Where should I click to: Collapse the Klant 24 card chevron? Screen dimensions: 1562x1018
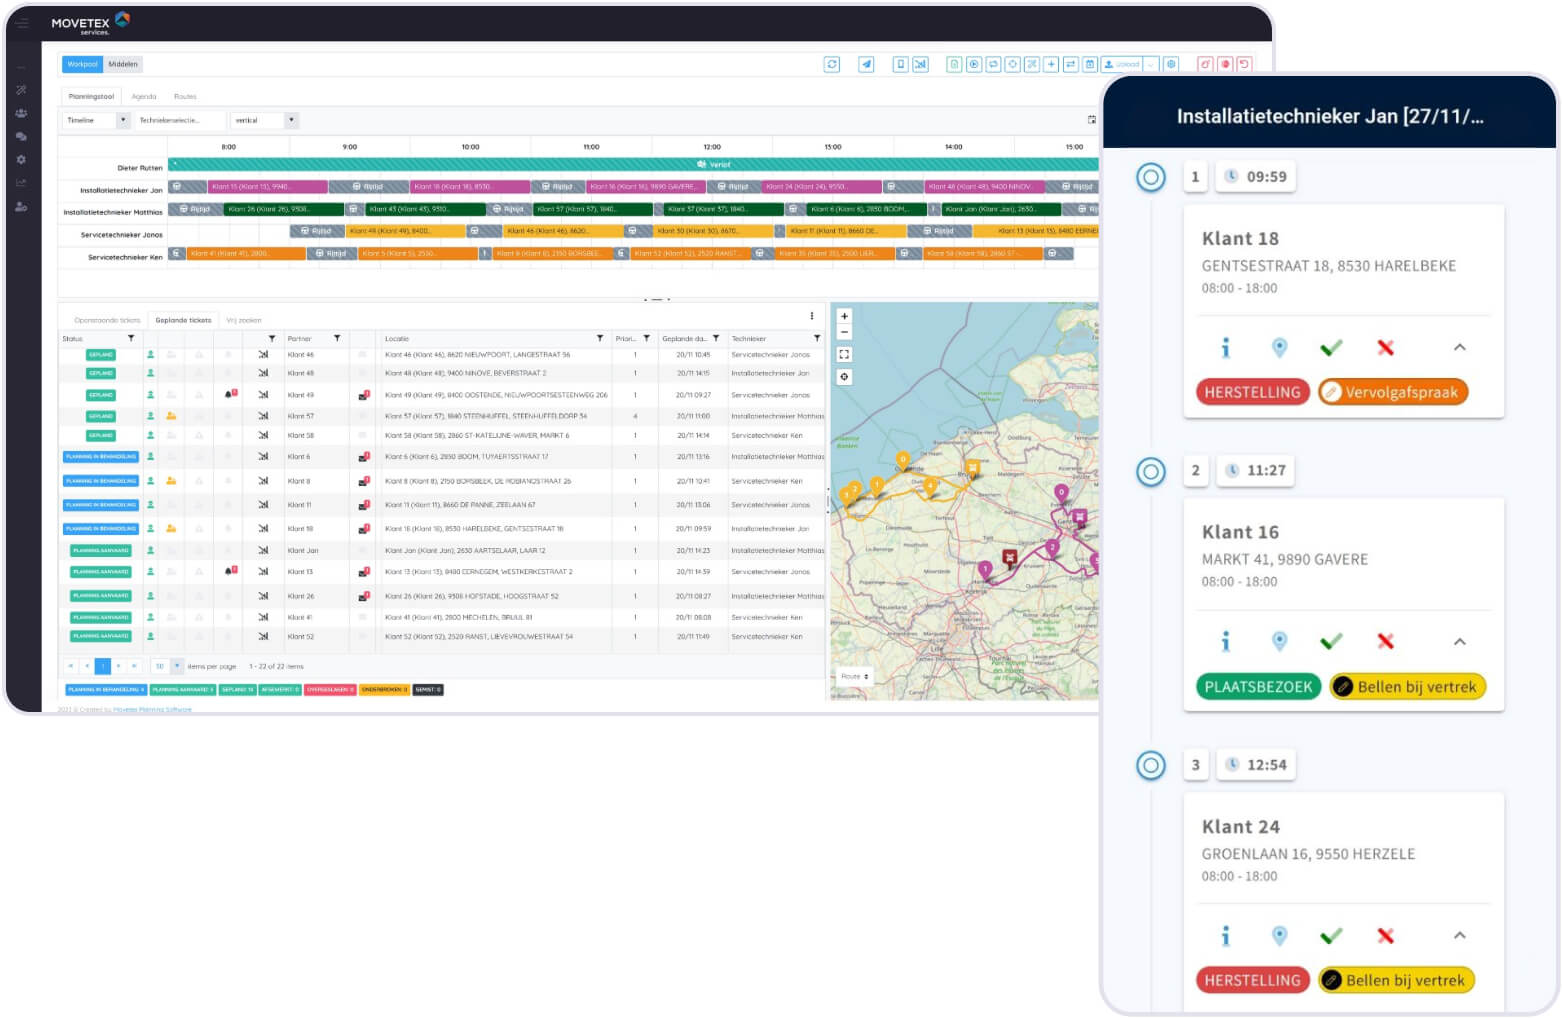pyautogui.click(x=1459, y=936)
